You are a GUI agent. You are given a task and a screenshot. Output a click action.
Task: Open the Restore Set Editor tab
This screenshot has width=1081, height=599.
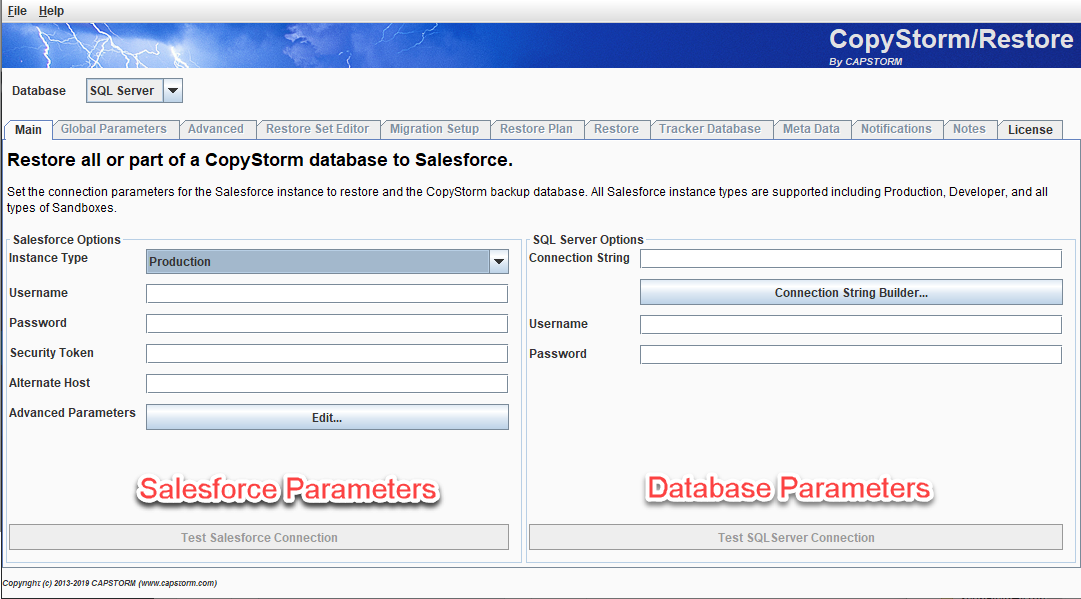317,129
